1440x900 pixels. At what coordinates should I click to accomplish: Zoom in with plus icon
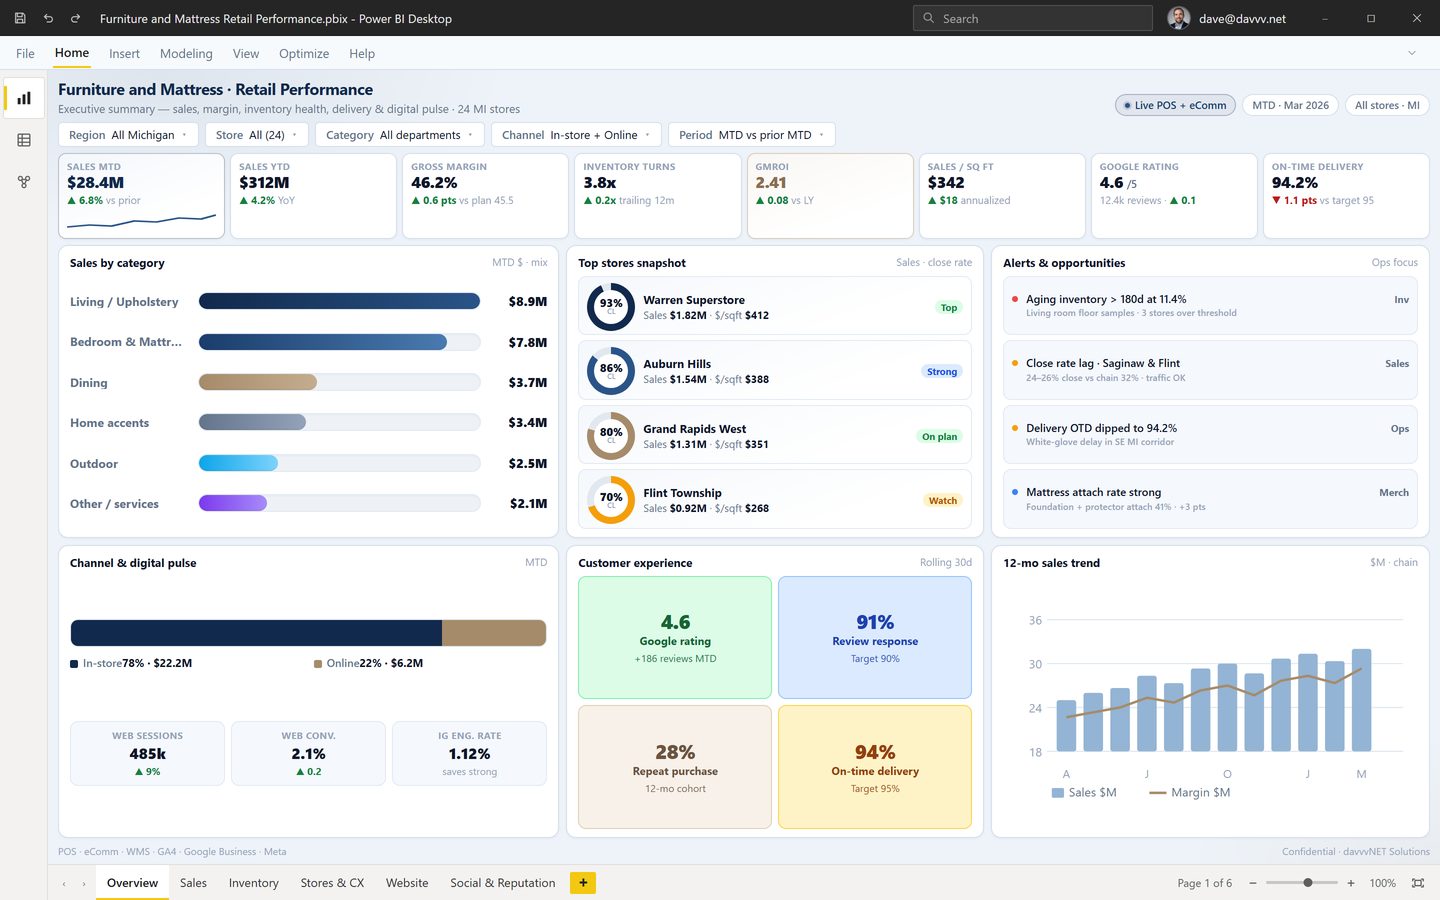pyautogui.click(x=1351, y=883)
